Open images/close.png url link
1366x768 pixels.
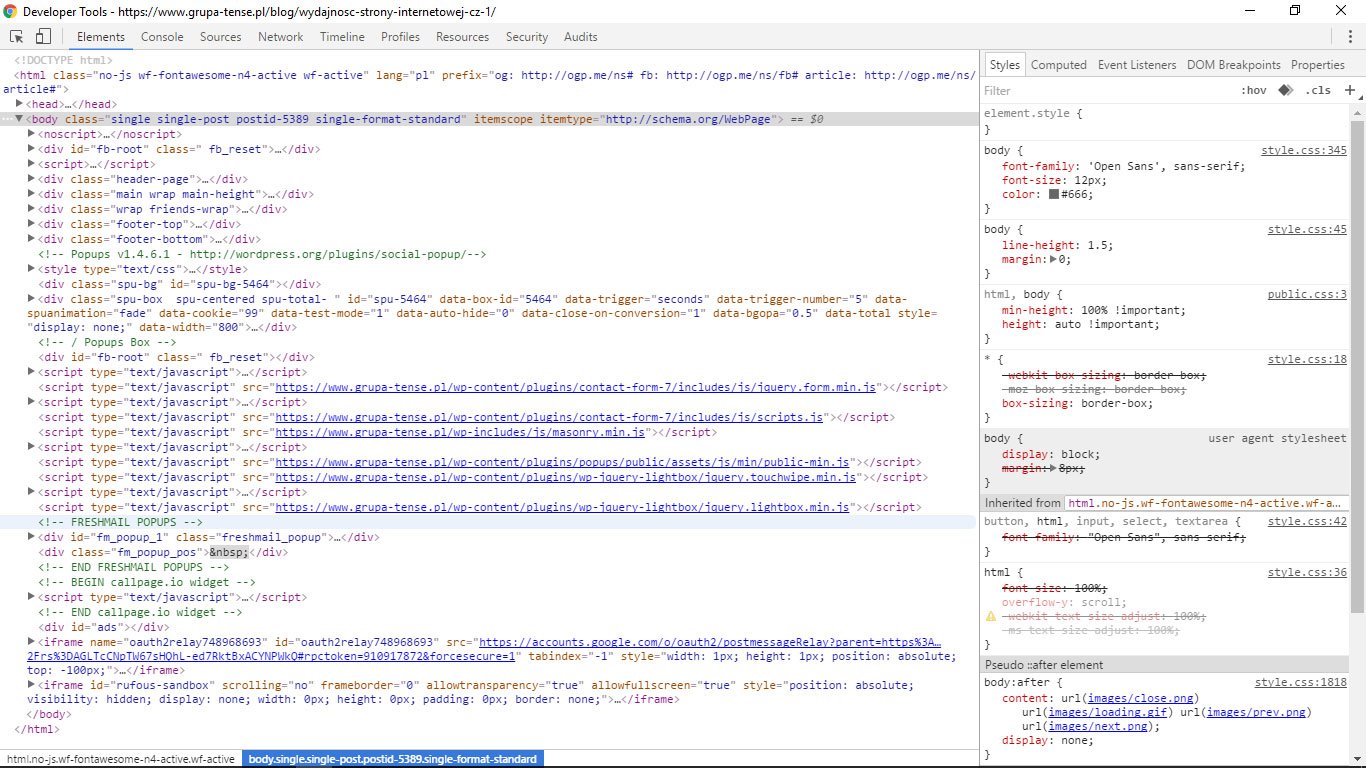click(1142, 698)
